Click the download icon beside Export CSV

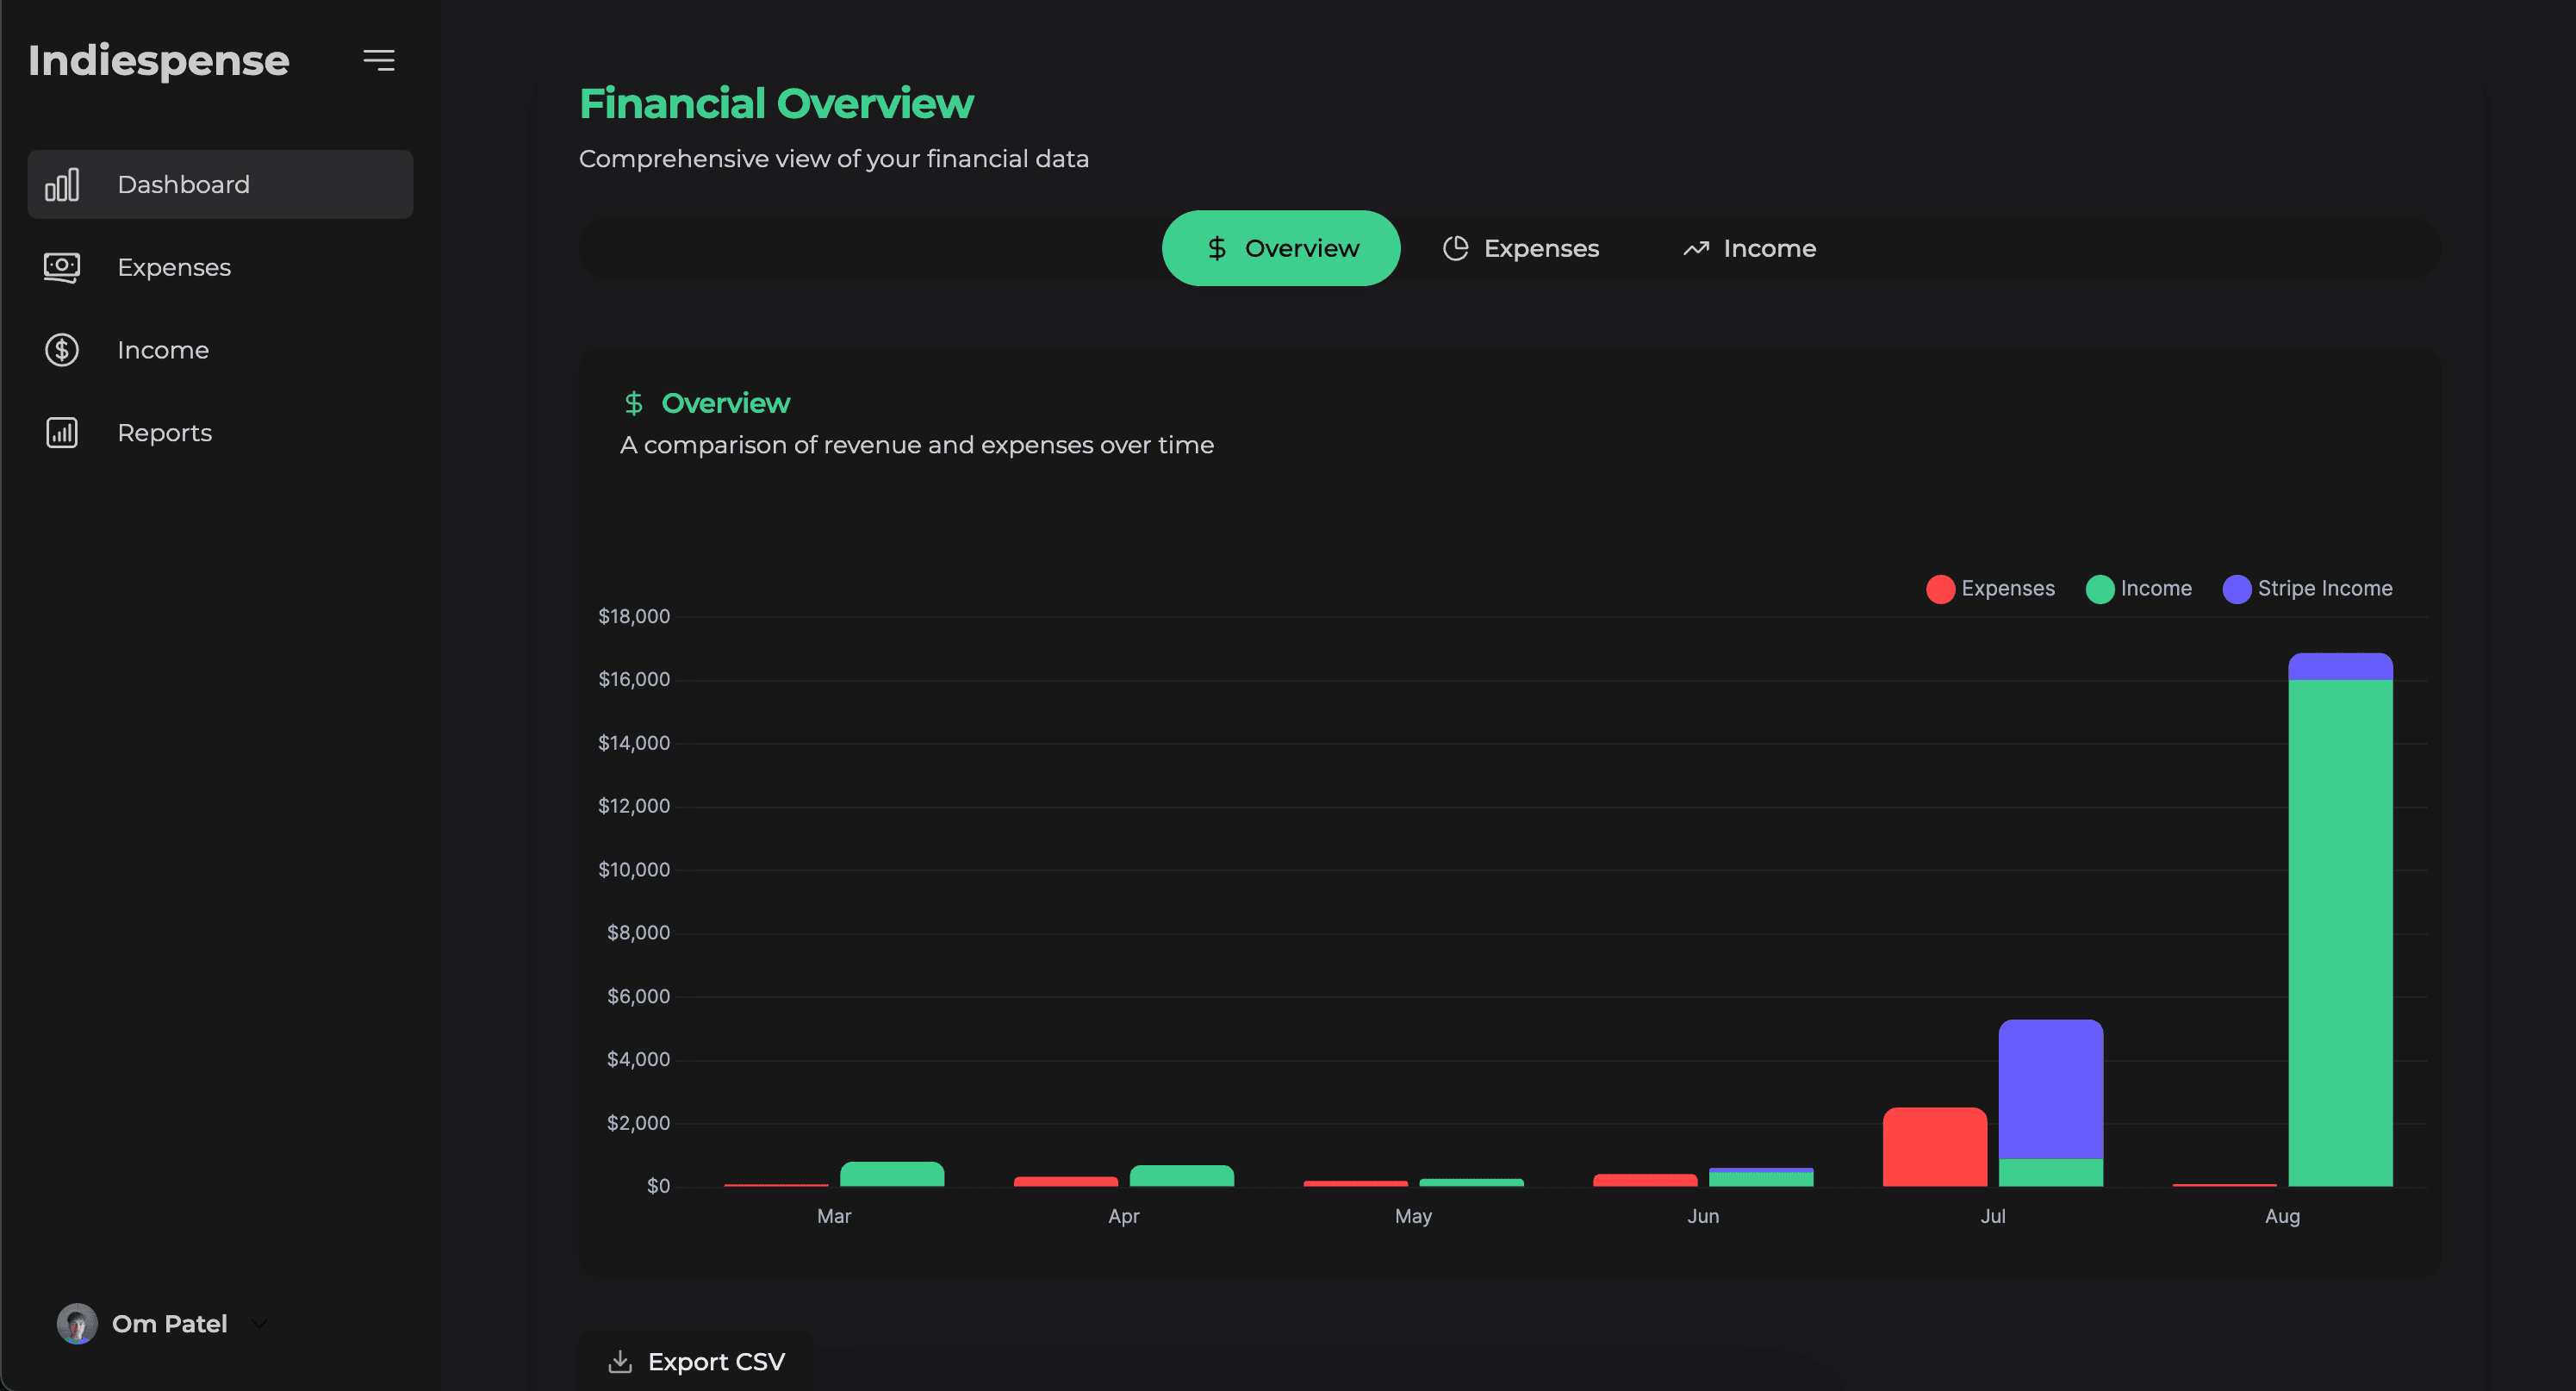(620, 1362)
